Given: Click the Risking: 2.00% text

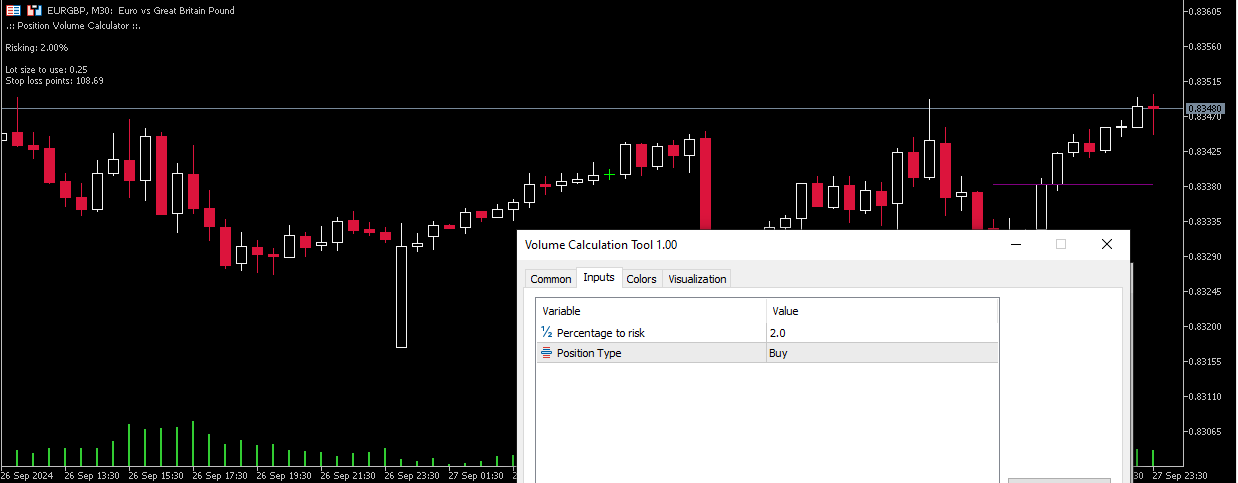Looking at the screenshot, I should [x=37, y=47].
